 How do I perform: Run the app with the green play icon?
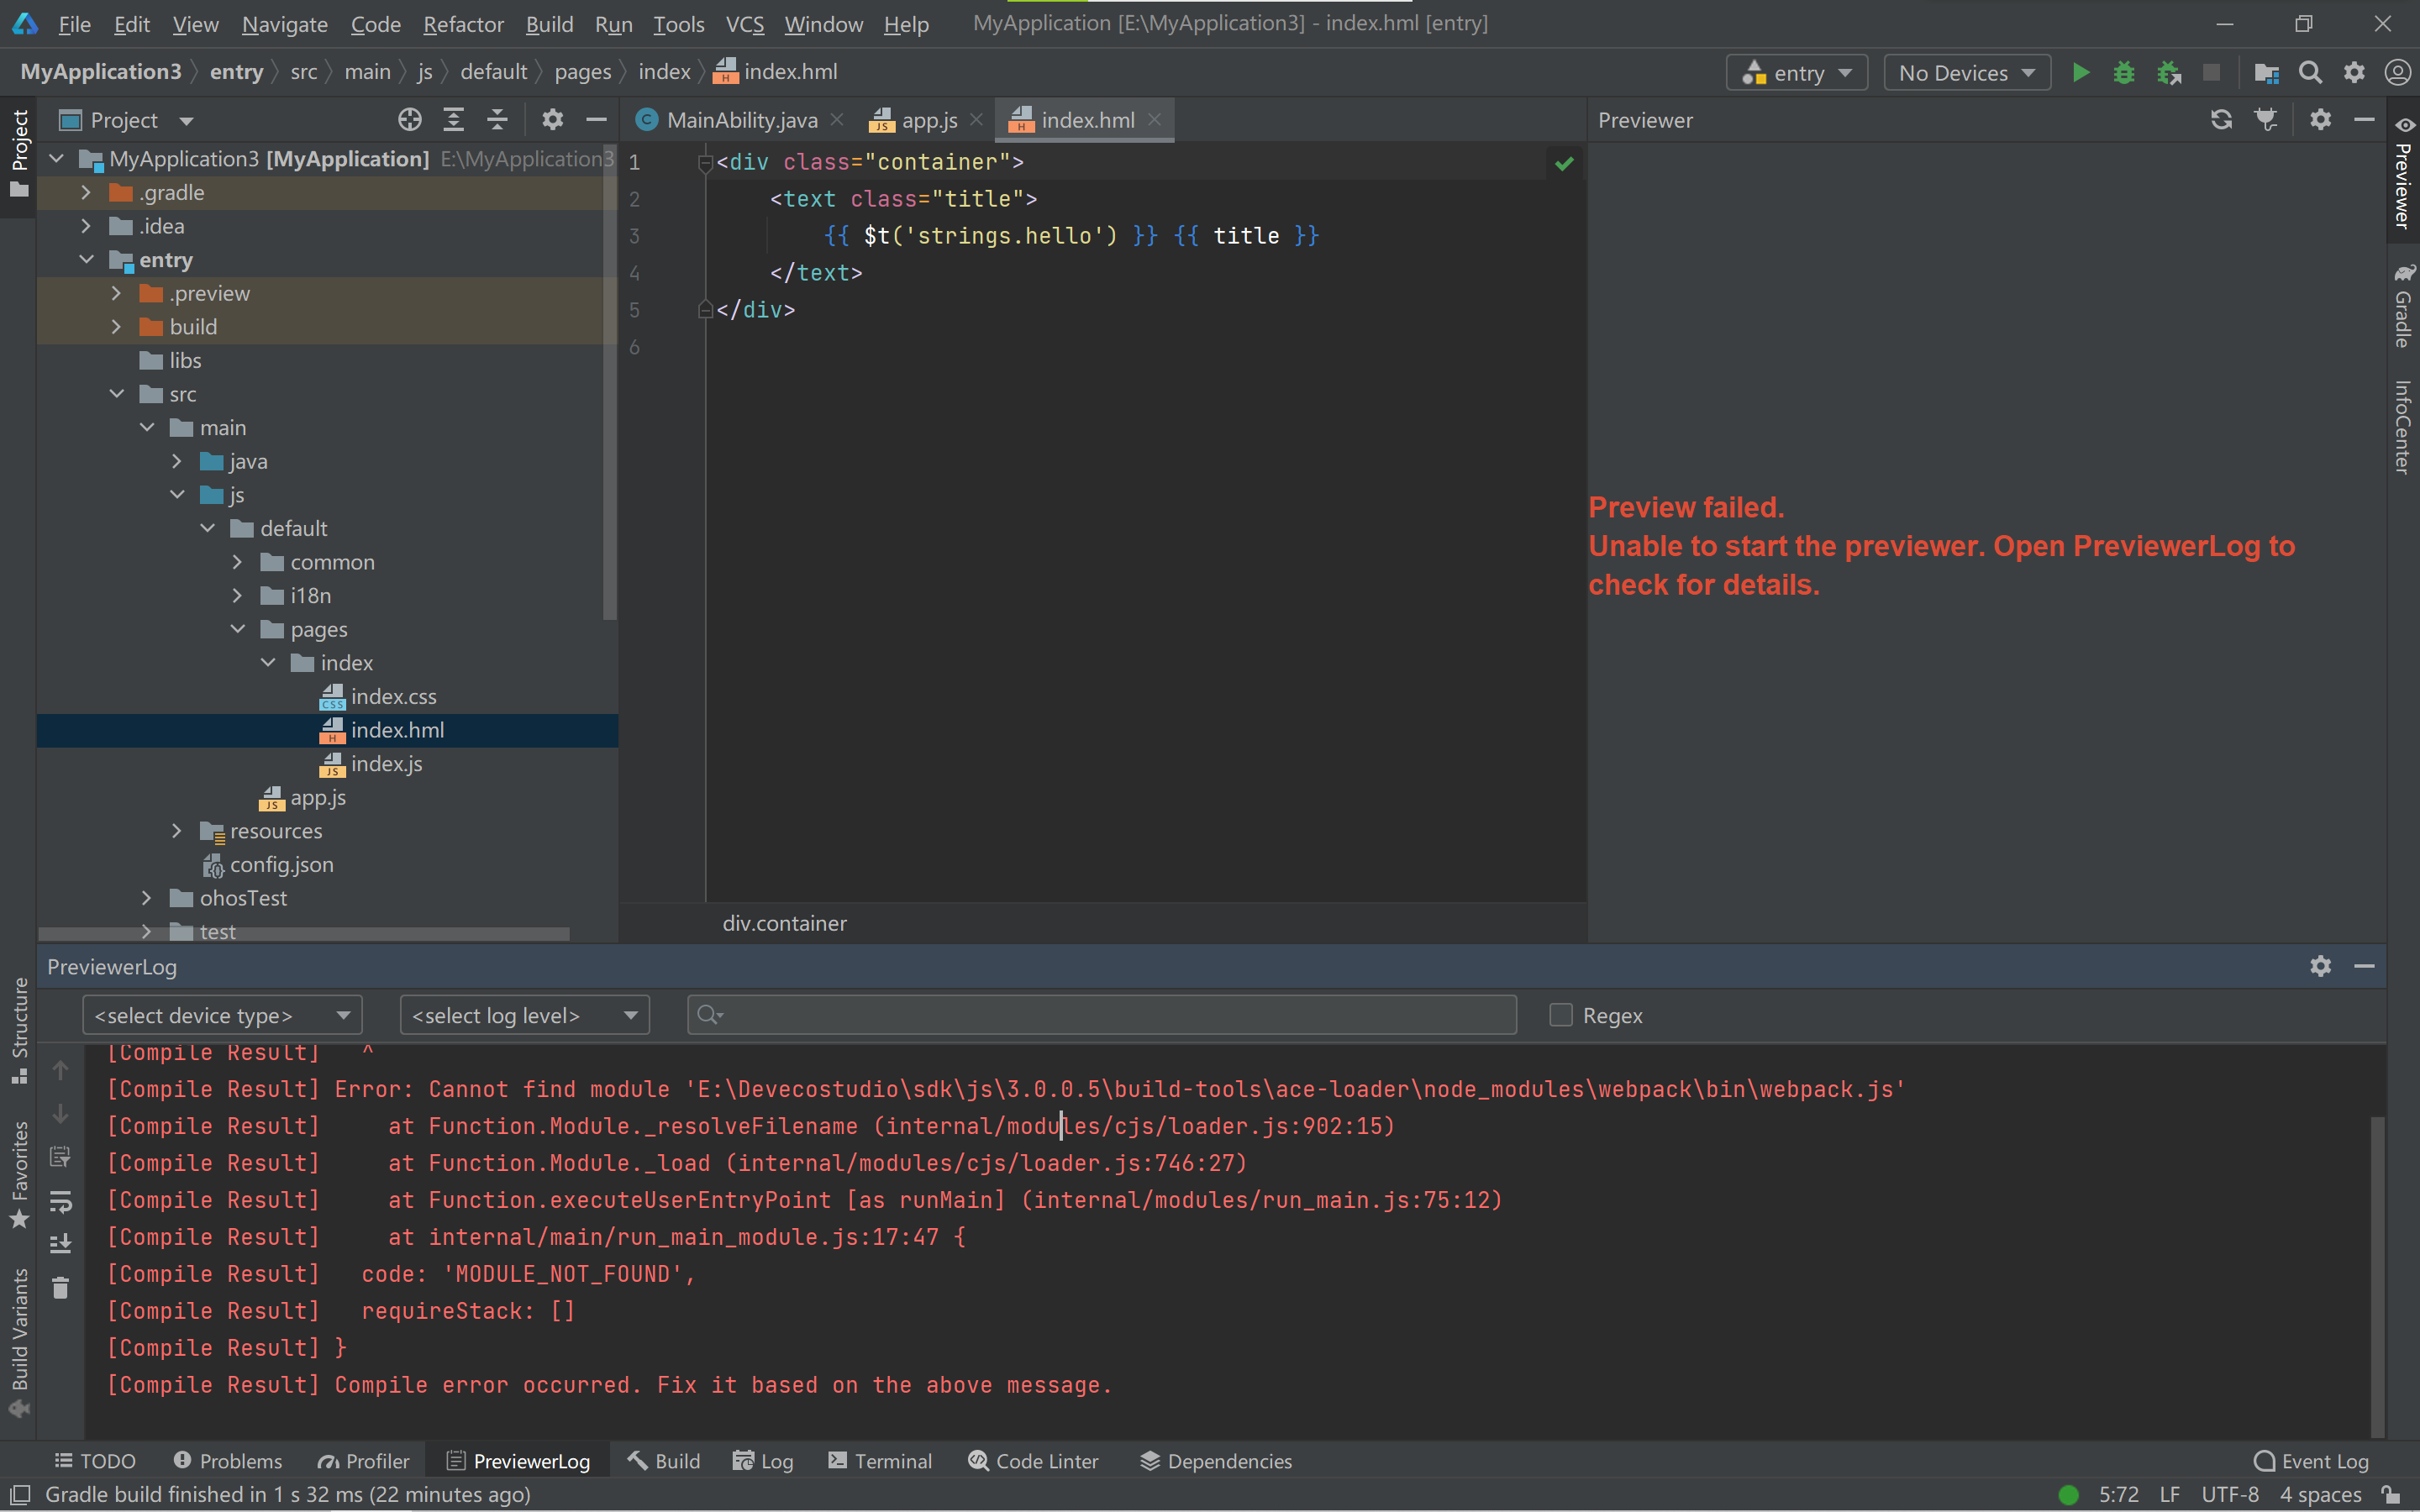(x=2080, y=72)
